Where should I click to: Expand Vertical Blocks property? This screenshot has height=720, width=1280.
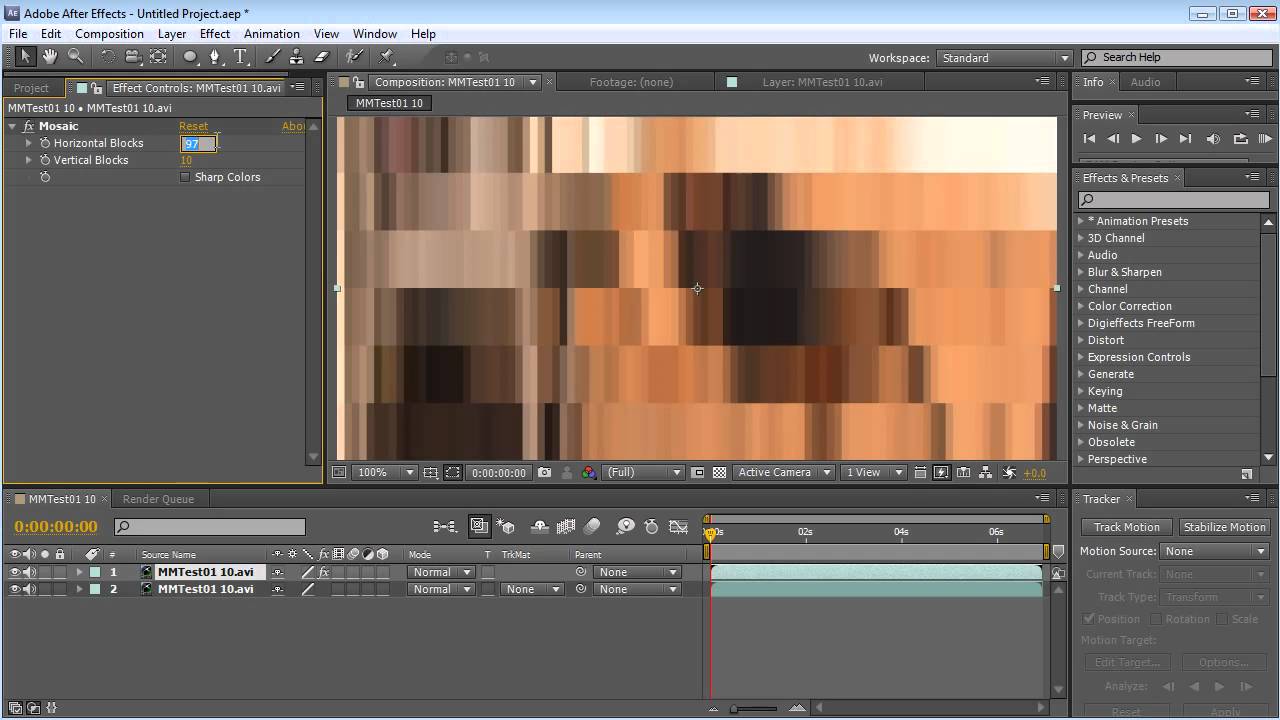29,160
